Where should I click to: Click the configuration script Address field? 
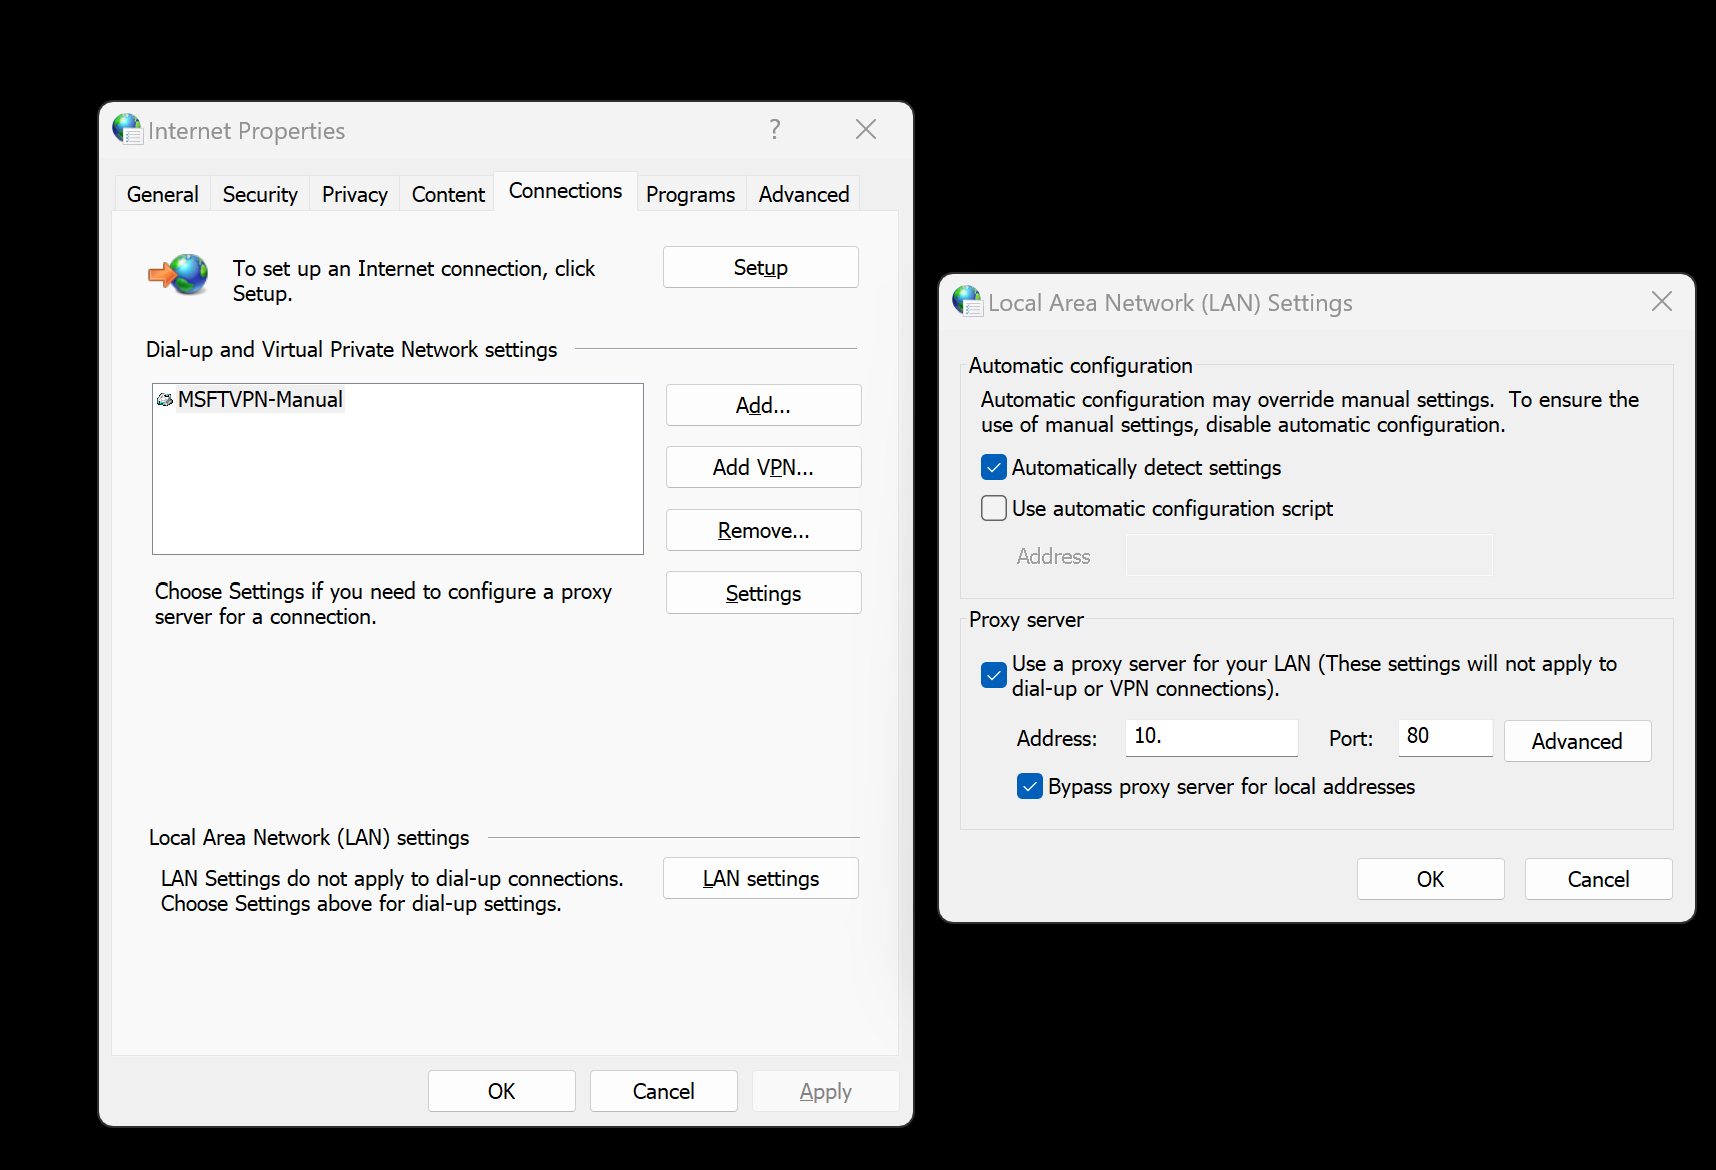pos(1310,555)
